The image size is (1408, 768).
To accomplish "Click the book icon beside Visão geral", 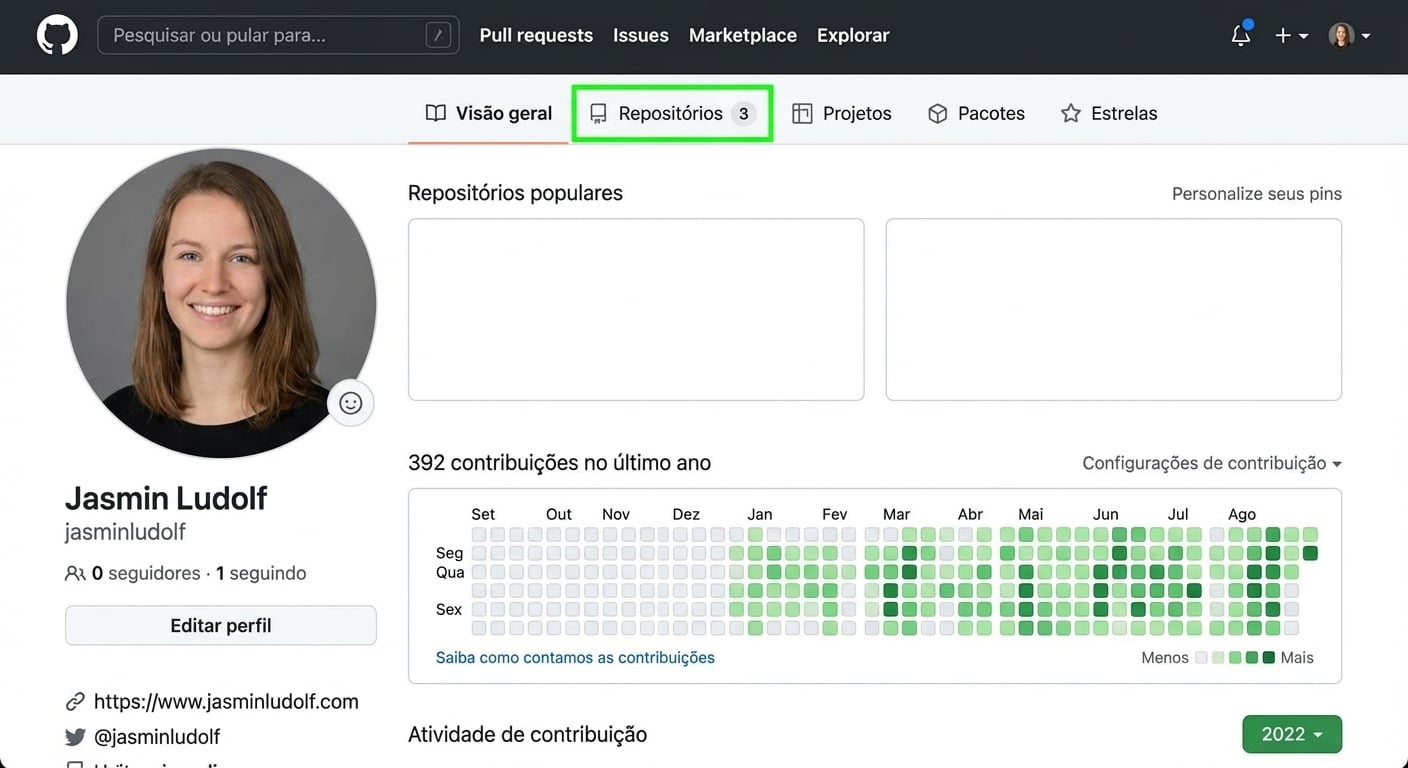I will 435,113.
